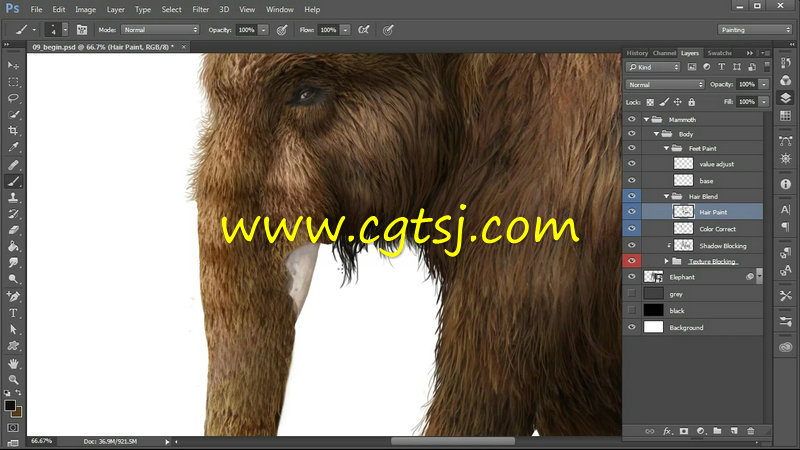The height and width of the screenshot is (450, 800).
Task: Open the Filter menu
Action: point(201,9)
